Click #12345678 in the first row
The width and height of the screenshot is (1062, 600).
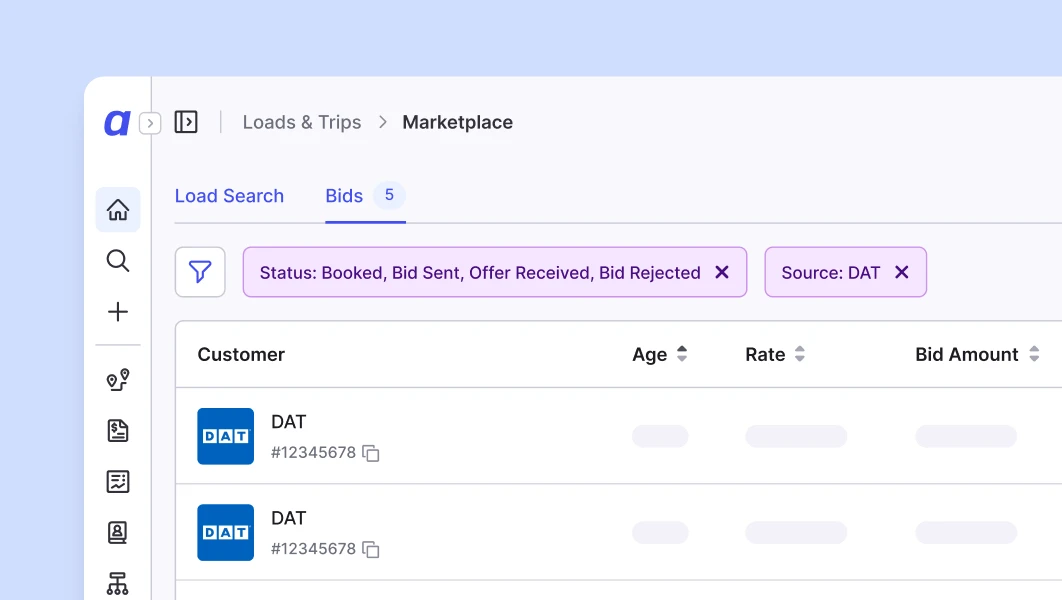pos(313,452)
